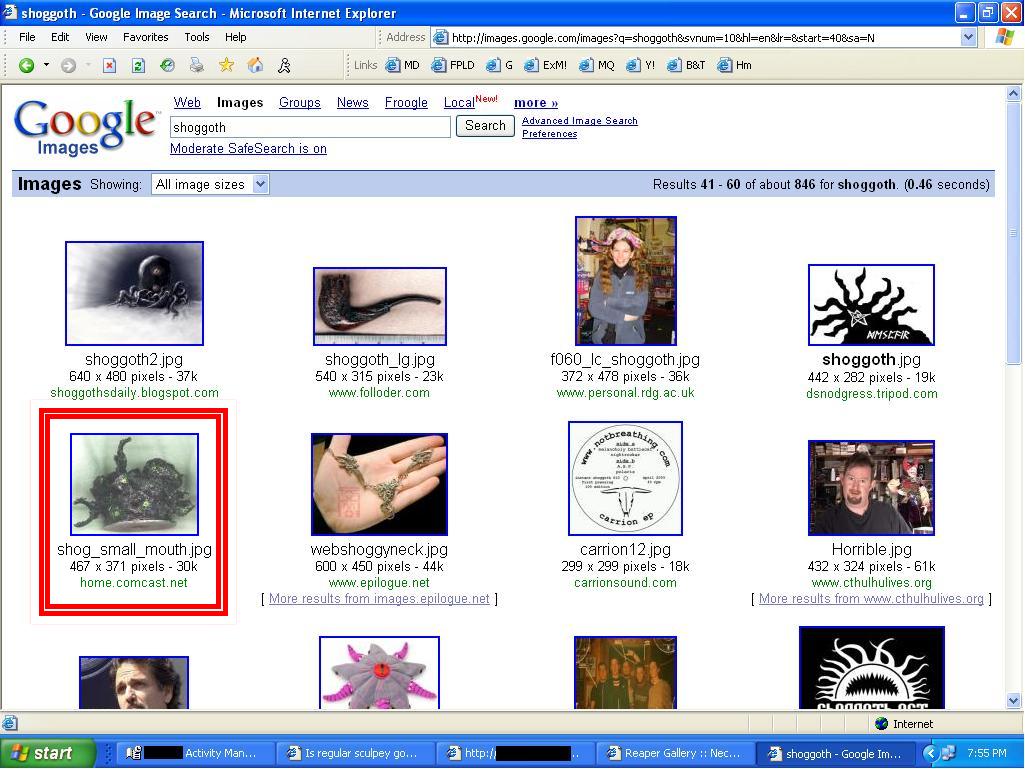Click the Google Images logo

click(85, 127)
